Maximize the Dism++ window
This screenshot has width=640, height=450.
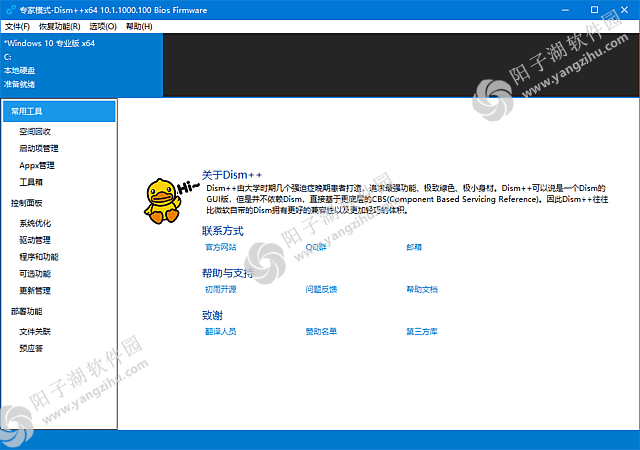(x=595, y=10)
